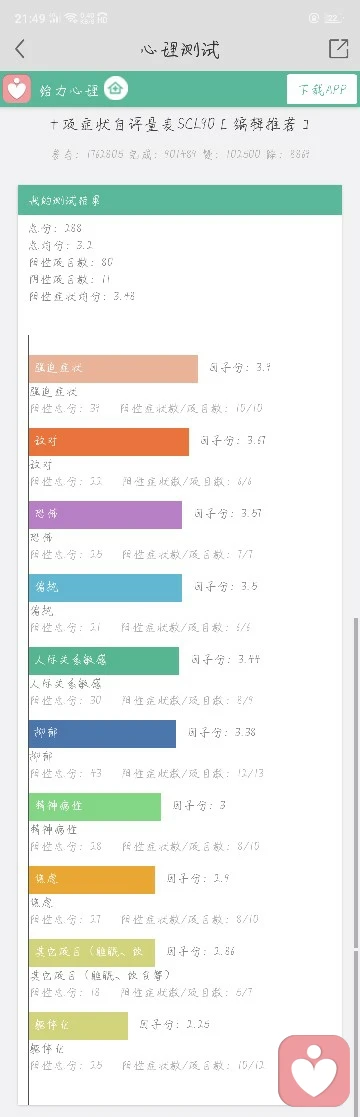Screen dimensions: 360x1117
Task: Click the vertical scrollbar on right edge
Action: (x=357, y=784)
